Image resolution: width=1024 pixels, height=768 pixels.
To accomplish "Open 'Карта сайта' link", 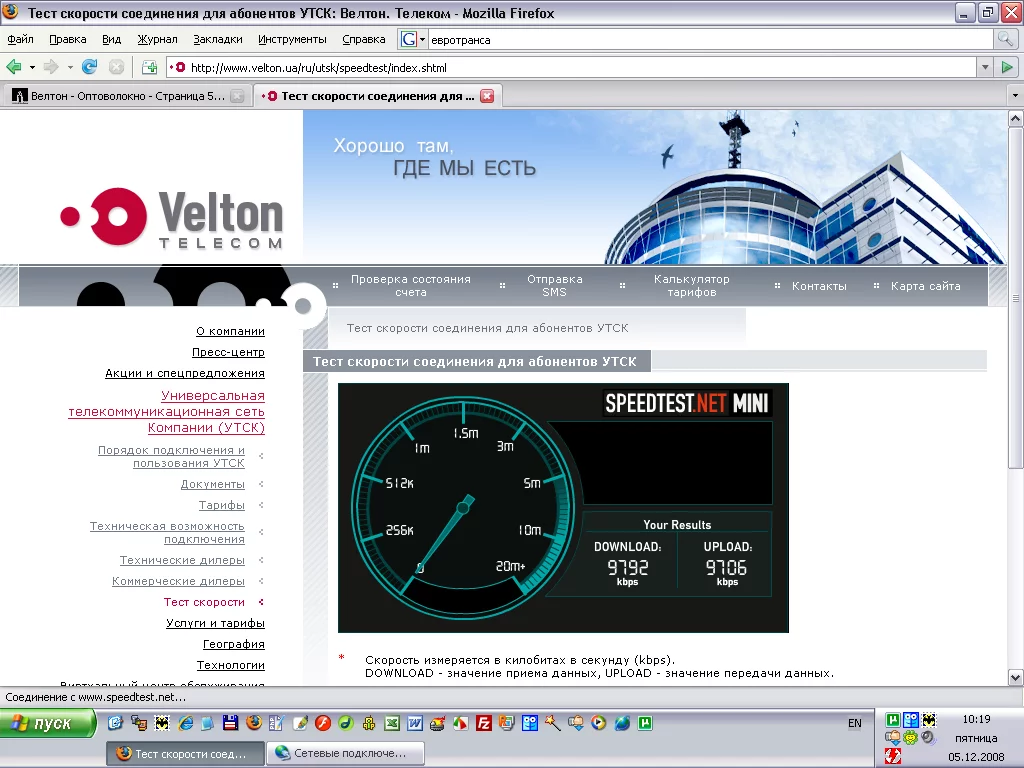I will [925, 286].
